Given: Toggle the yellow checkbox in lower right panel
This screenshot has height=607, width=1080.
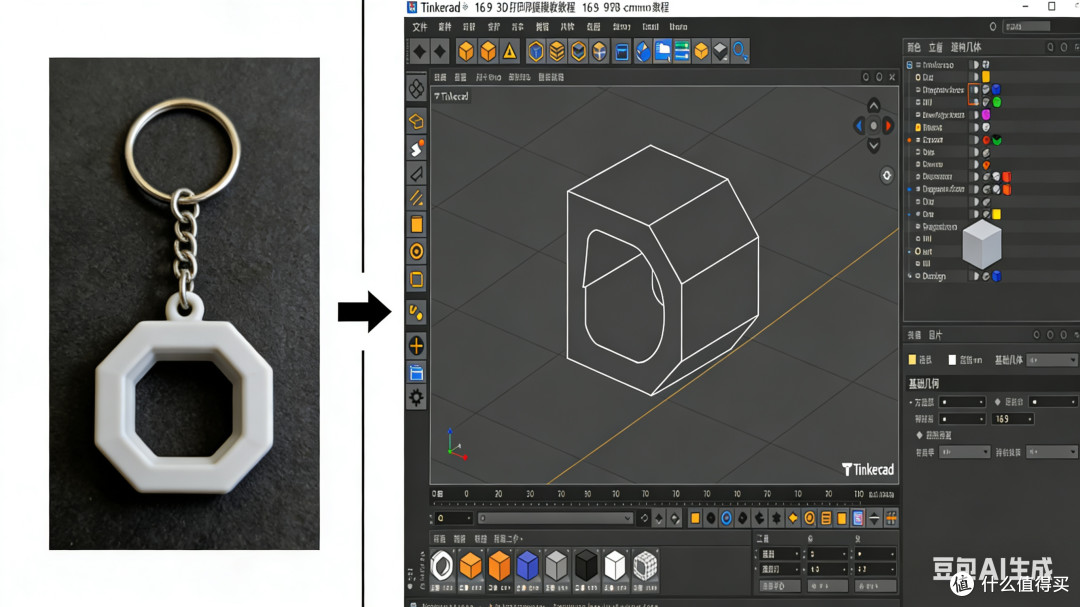Looking at the screenshot, I should [913, 360].
